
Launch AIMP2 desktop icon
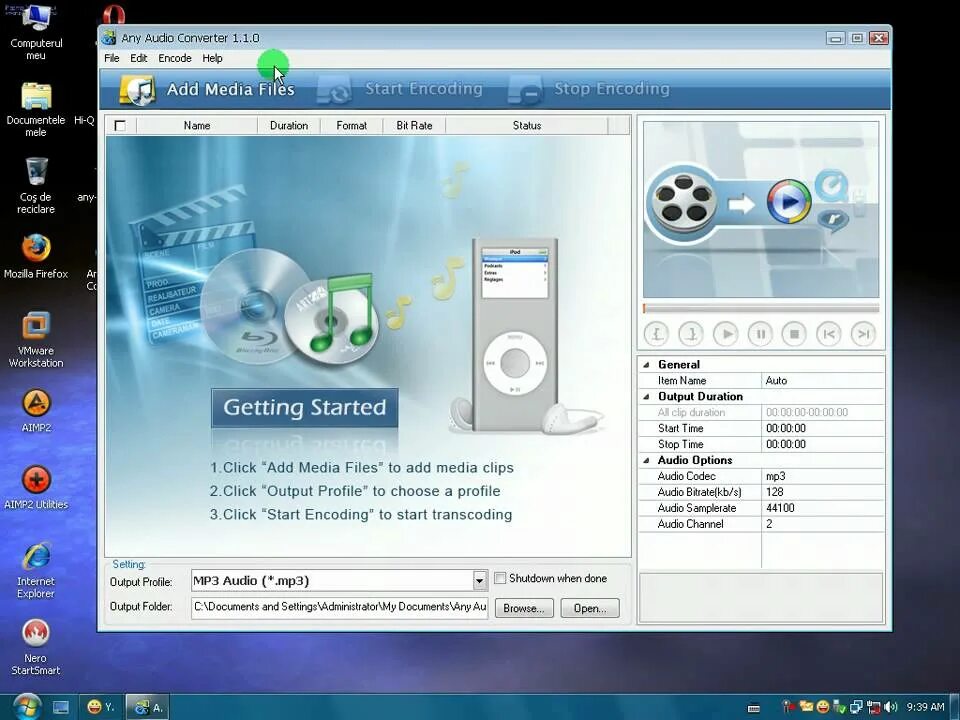(x=36, y=410)
